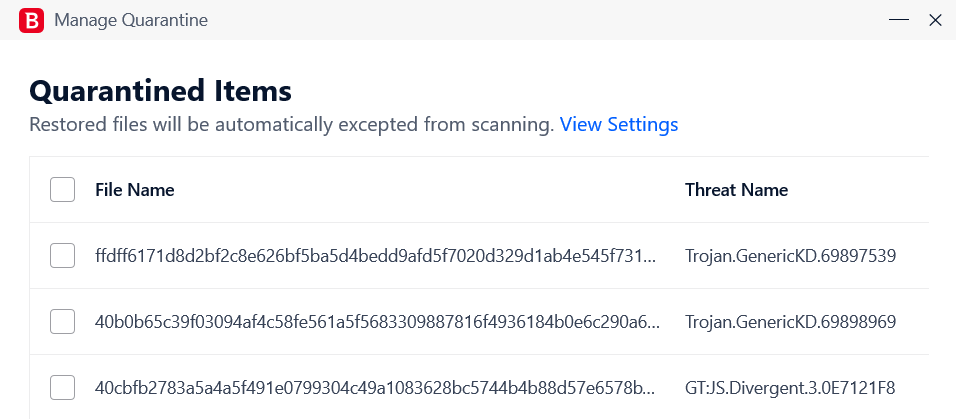Click the empty title bar area
Image resolution: width=956 pixels, height=419 pixels.
click(549, 20)
